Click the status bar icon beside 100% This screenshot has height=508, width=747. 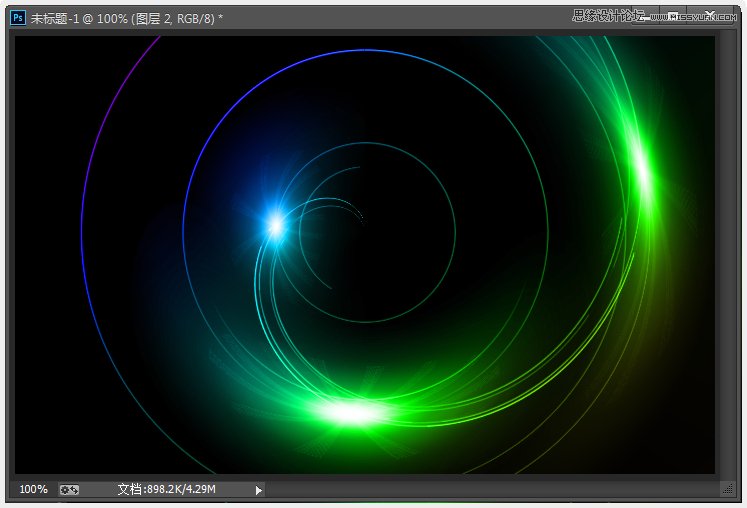[69, 489]
